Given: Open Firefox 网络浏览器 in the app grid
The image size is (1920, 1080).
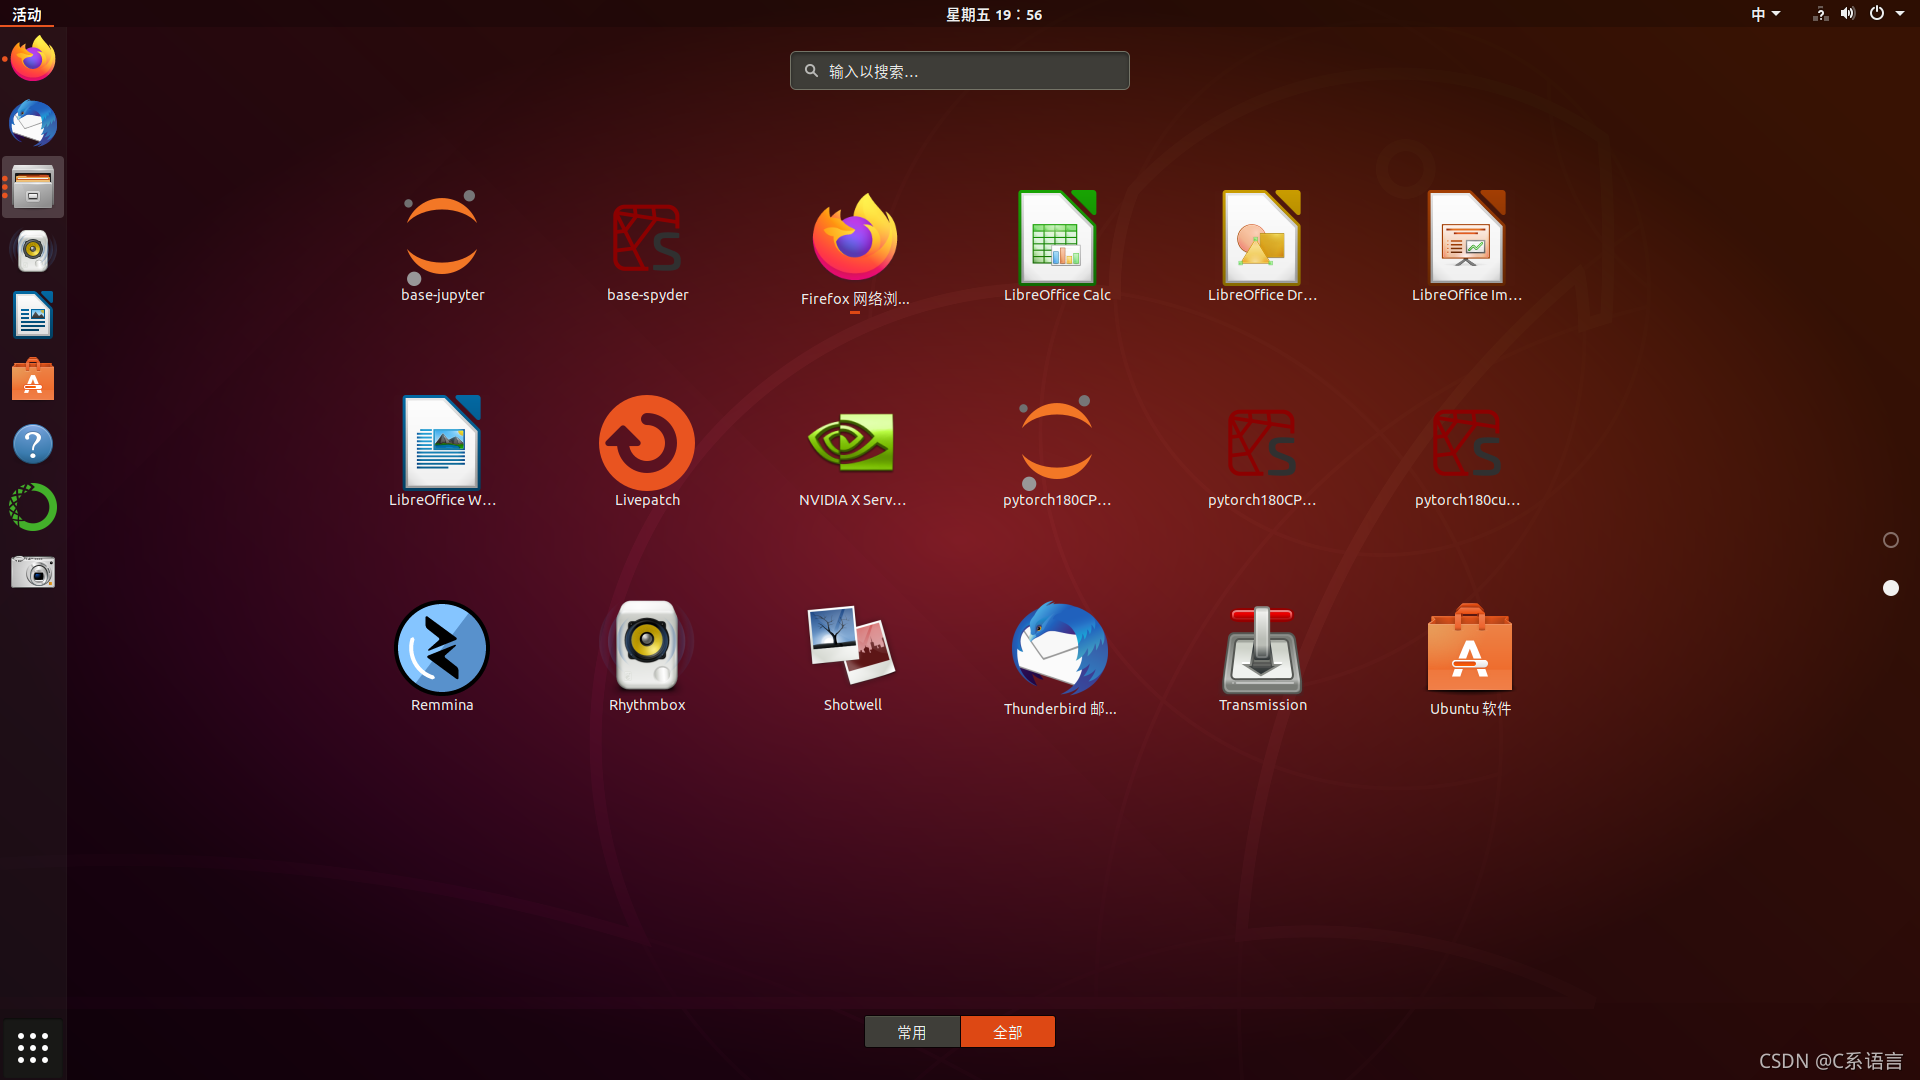Looking at the screenshot, I should (x=853, y=249).
